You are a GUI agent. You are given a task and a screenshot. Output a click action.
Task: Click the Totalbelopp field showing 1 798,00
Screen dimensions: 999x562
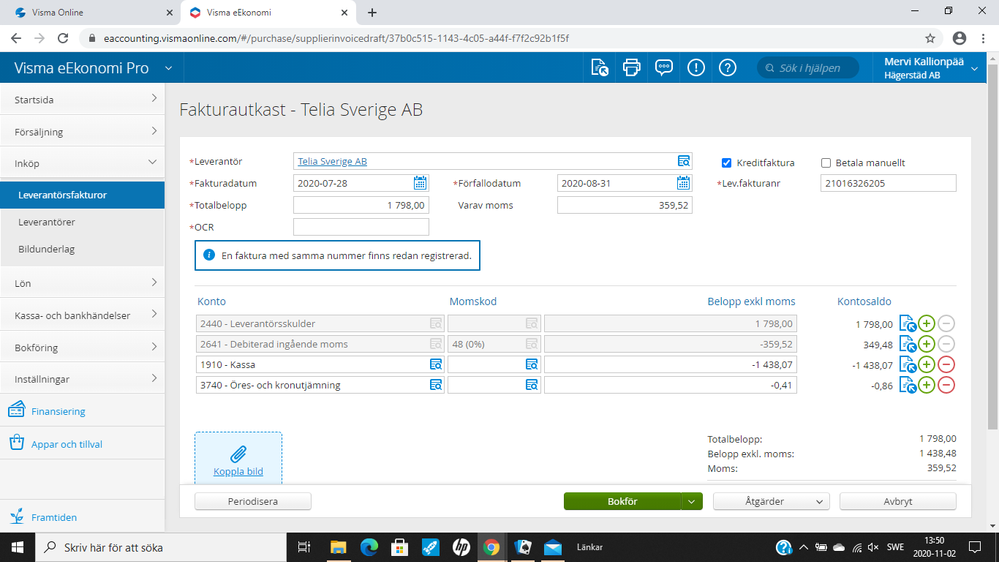pyautogui.click(x=361, y=205)
